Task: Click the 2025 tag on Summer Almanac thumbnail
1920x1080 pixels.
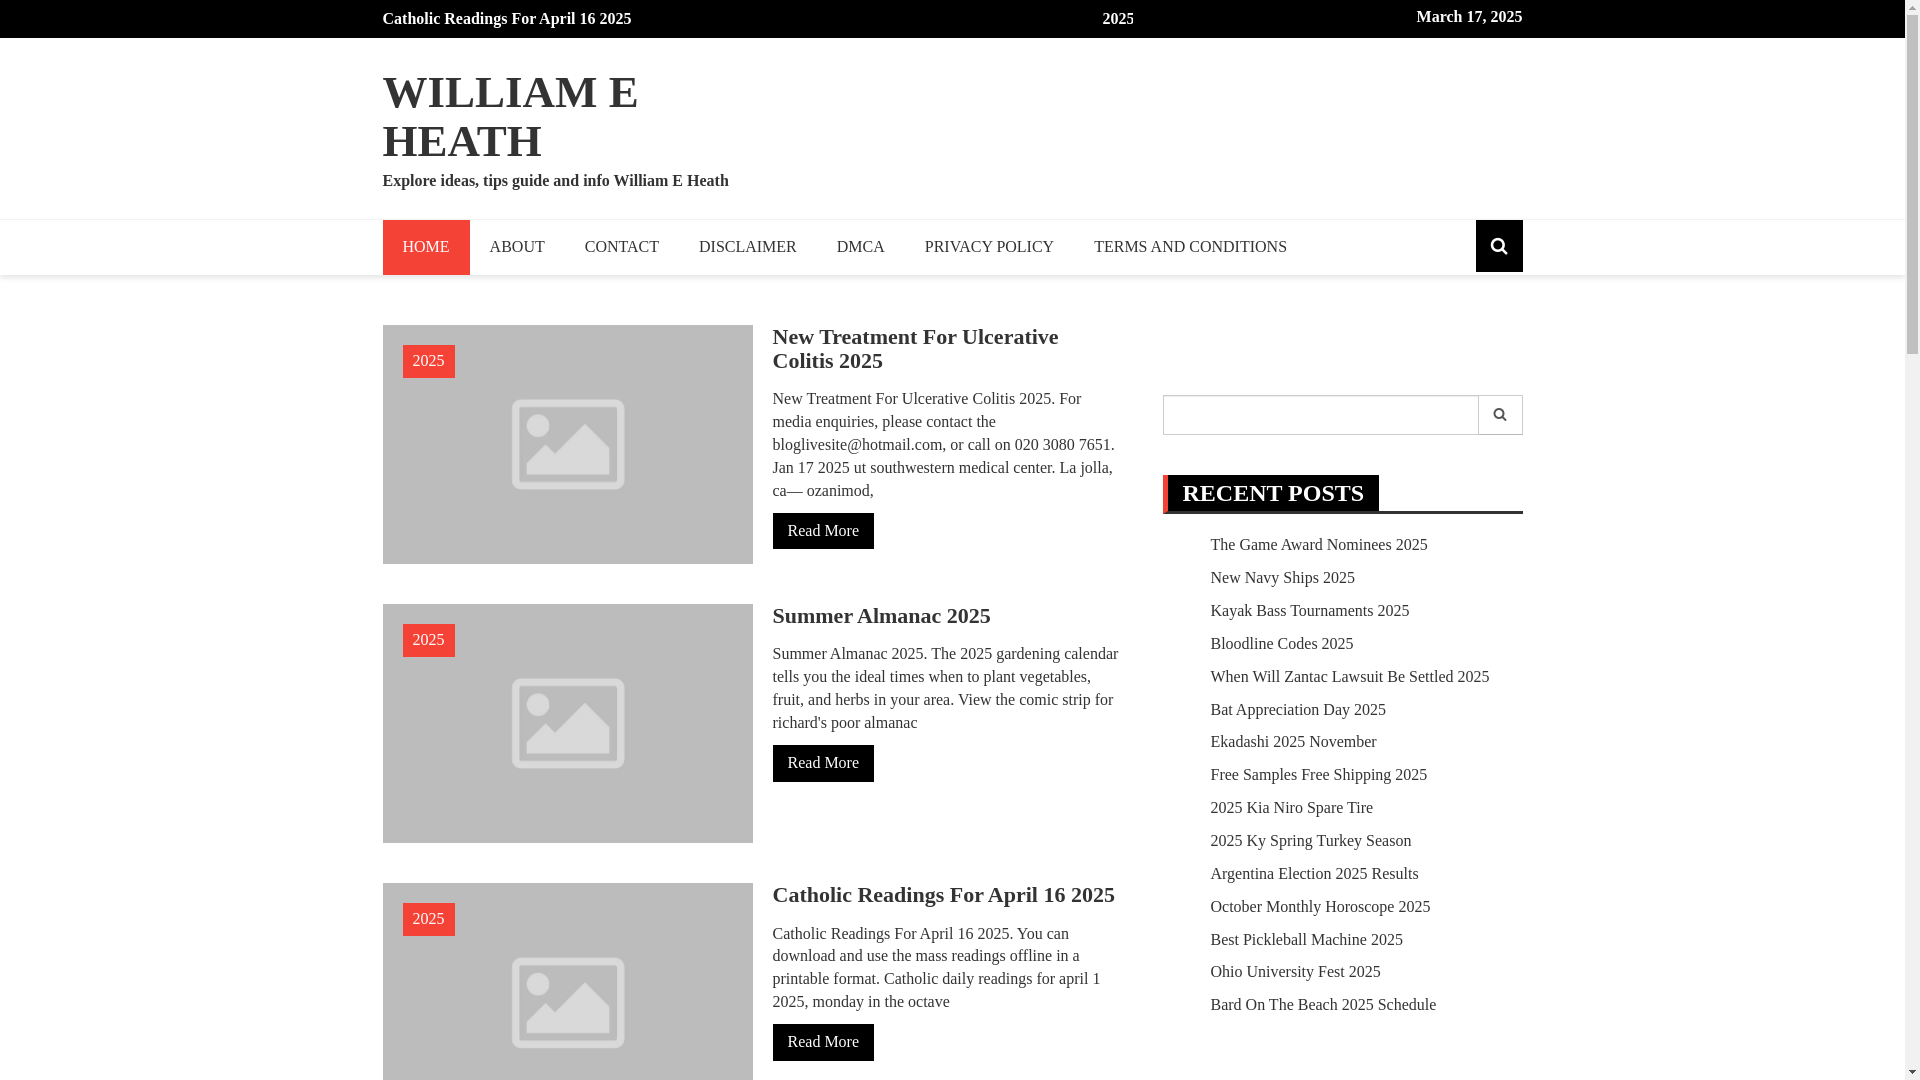Action: click(x=428, y=640)
